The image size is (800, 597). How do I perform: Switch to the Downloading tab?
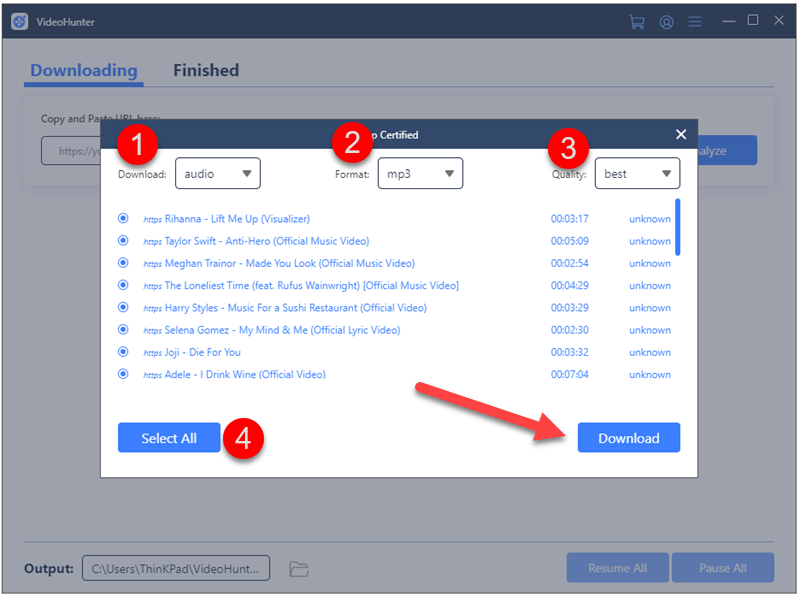[84, 70]
